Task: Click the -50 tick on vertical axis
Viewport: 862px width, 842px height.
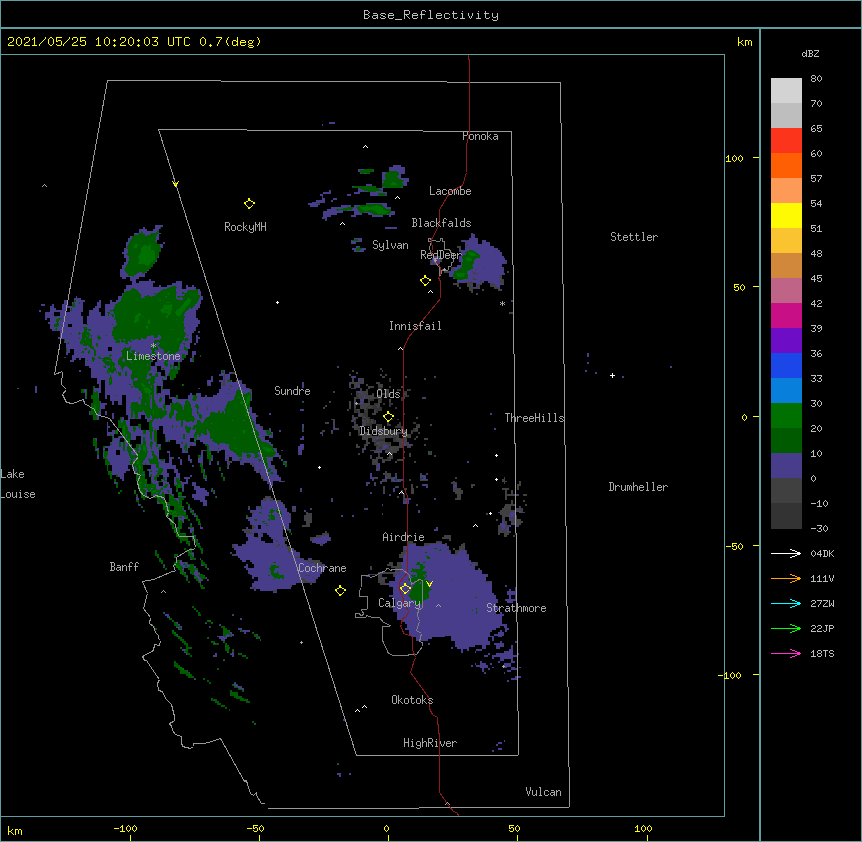Action: click(x=734, y=546)
